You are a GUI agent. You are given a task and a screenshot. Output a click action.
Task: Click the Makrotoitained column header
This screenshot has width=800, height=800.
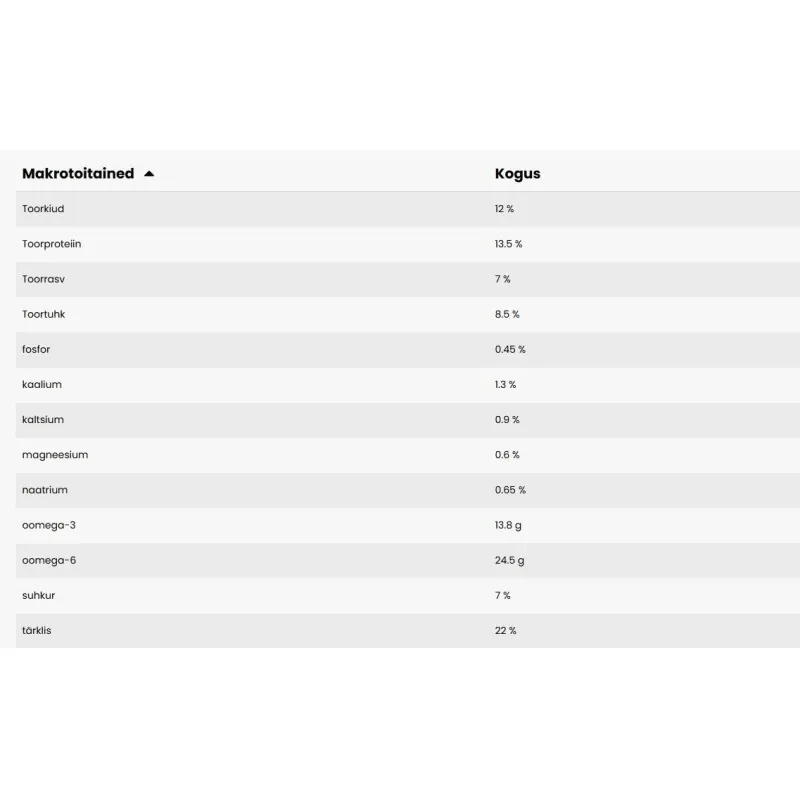(x=78, y=174)
